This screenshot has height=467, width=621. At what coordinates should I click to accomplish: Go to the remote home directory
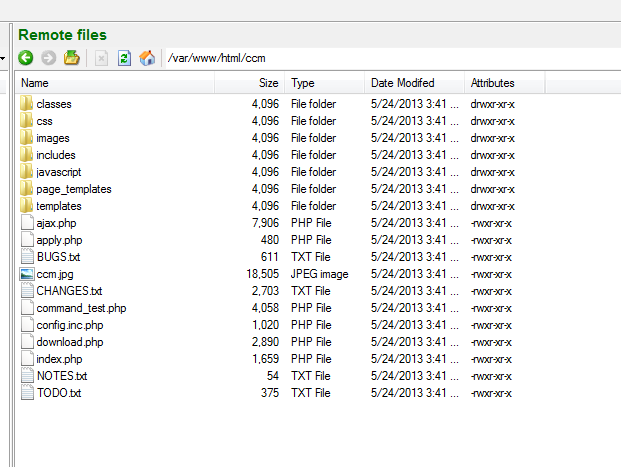(147, 58)
